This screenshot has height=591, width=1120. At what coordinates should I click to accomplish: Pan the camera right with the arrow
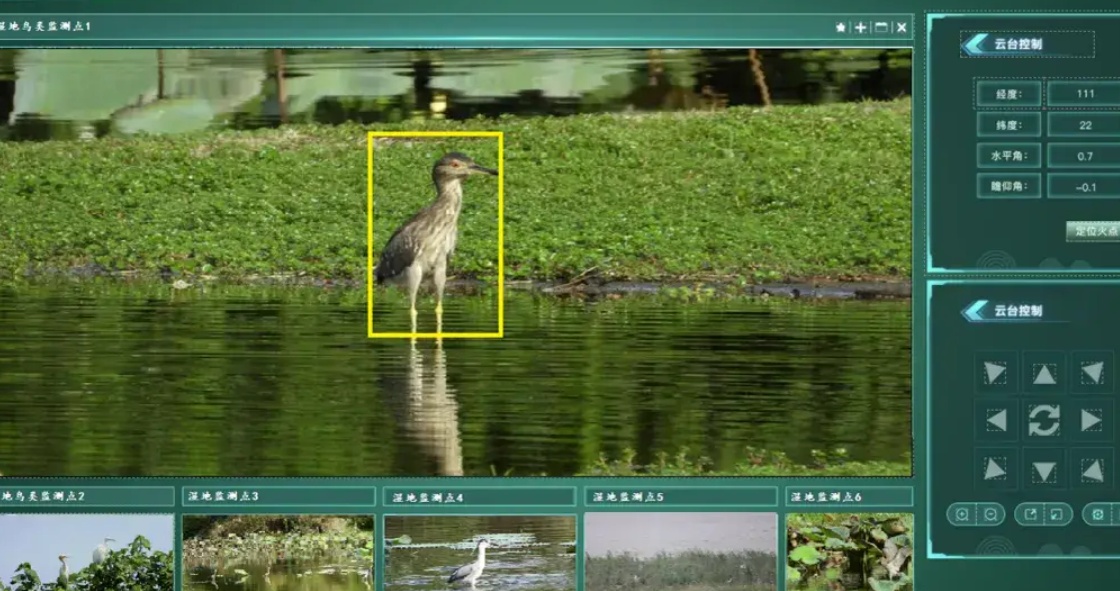pos(1091,420)
